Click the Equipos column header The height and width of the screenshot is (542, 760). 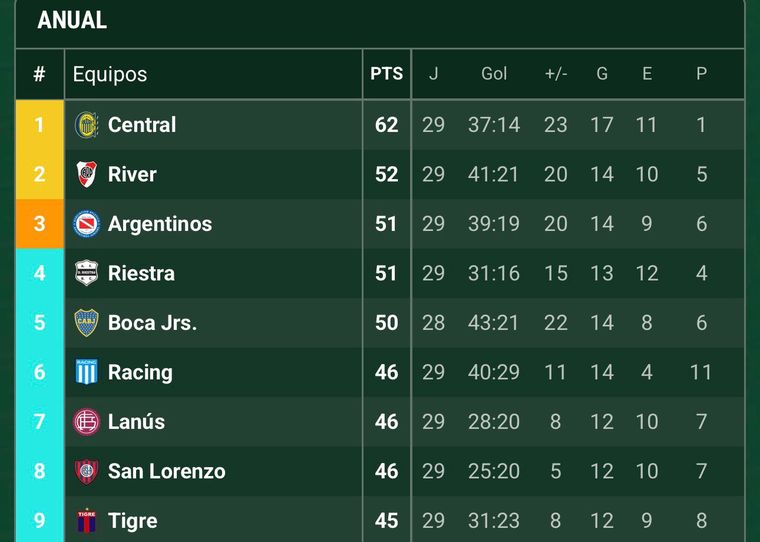tap(110, 74)
